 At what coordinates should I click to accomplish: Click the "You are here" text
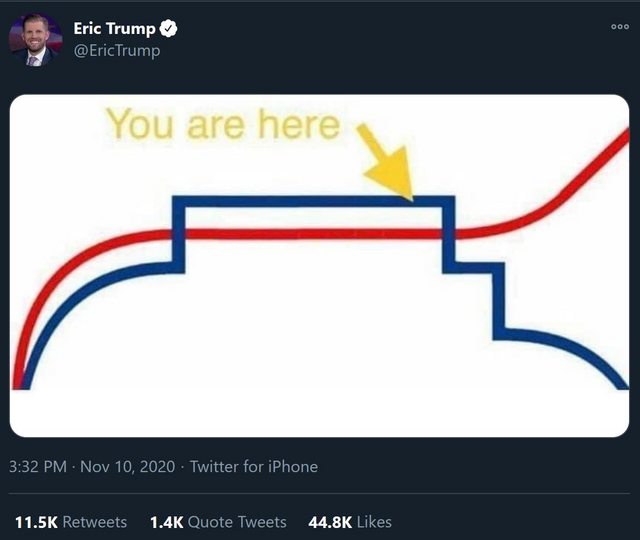click(x=222, y=126)
